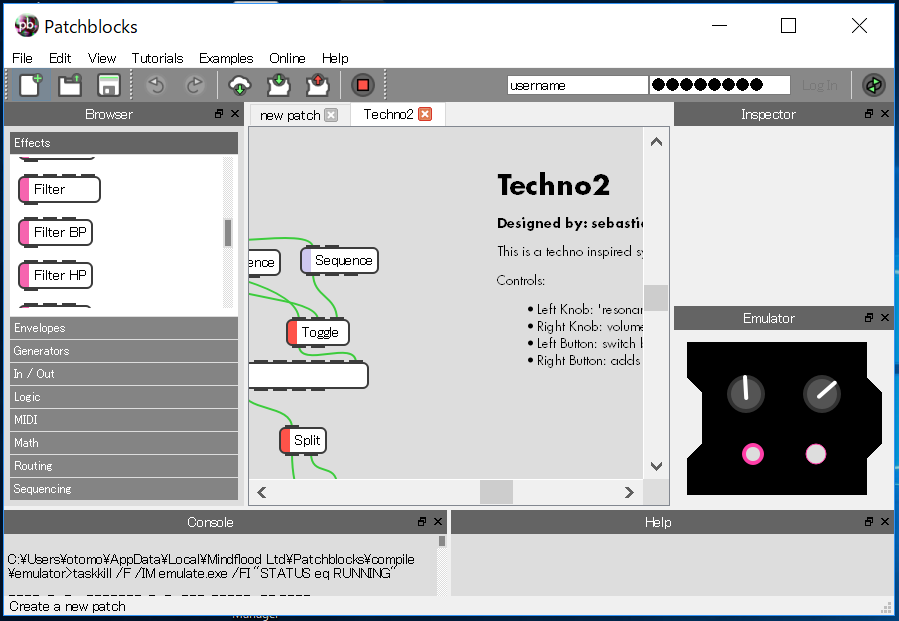The image size is (899, 621).
Task: Expand the MIDI category
Action: point(124,420)
